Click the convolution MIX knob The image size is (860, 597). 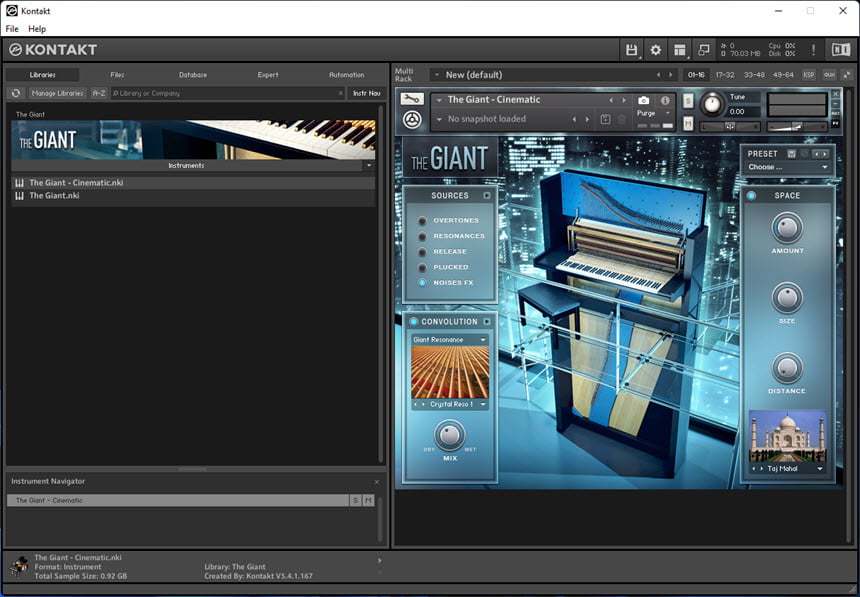click(450, 435)
